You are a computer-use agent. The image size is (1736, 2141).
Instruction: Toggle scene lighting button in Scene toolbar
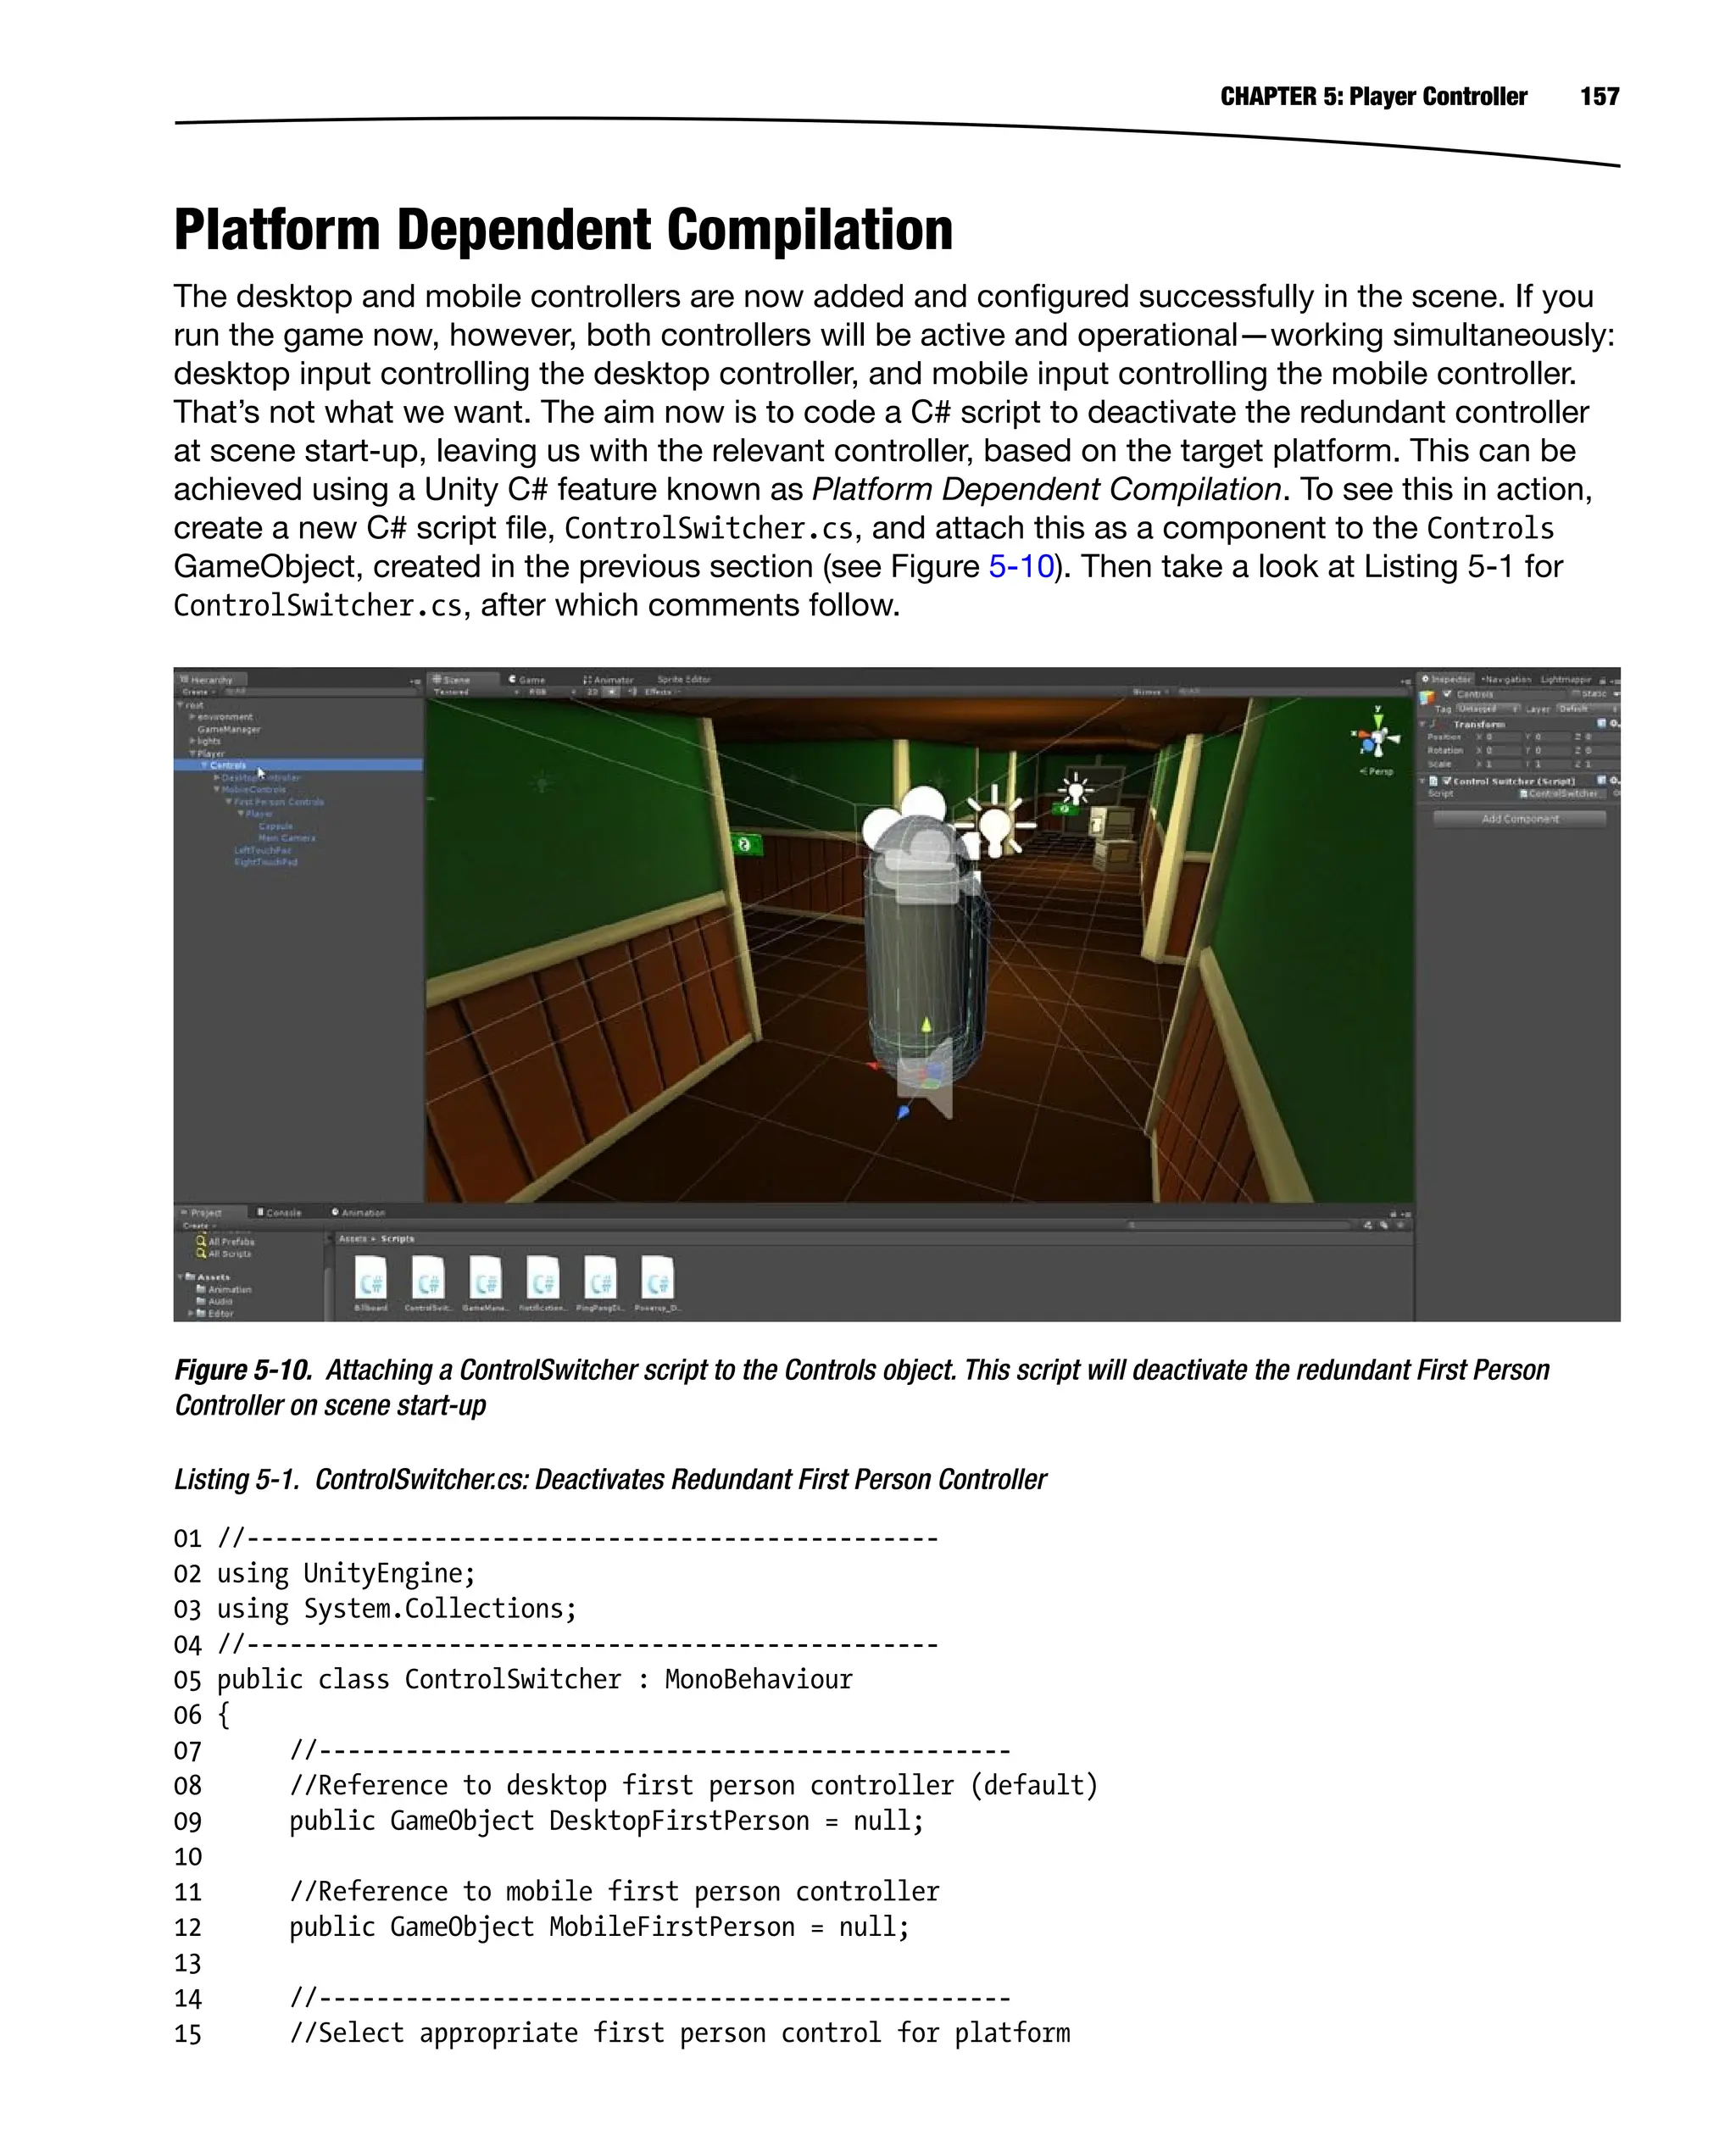click(x=612, y=692)
